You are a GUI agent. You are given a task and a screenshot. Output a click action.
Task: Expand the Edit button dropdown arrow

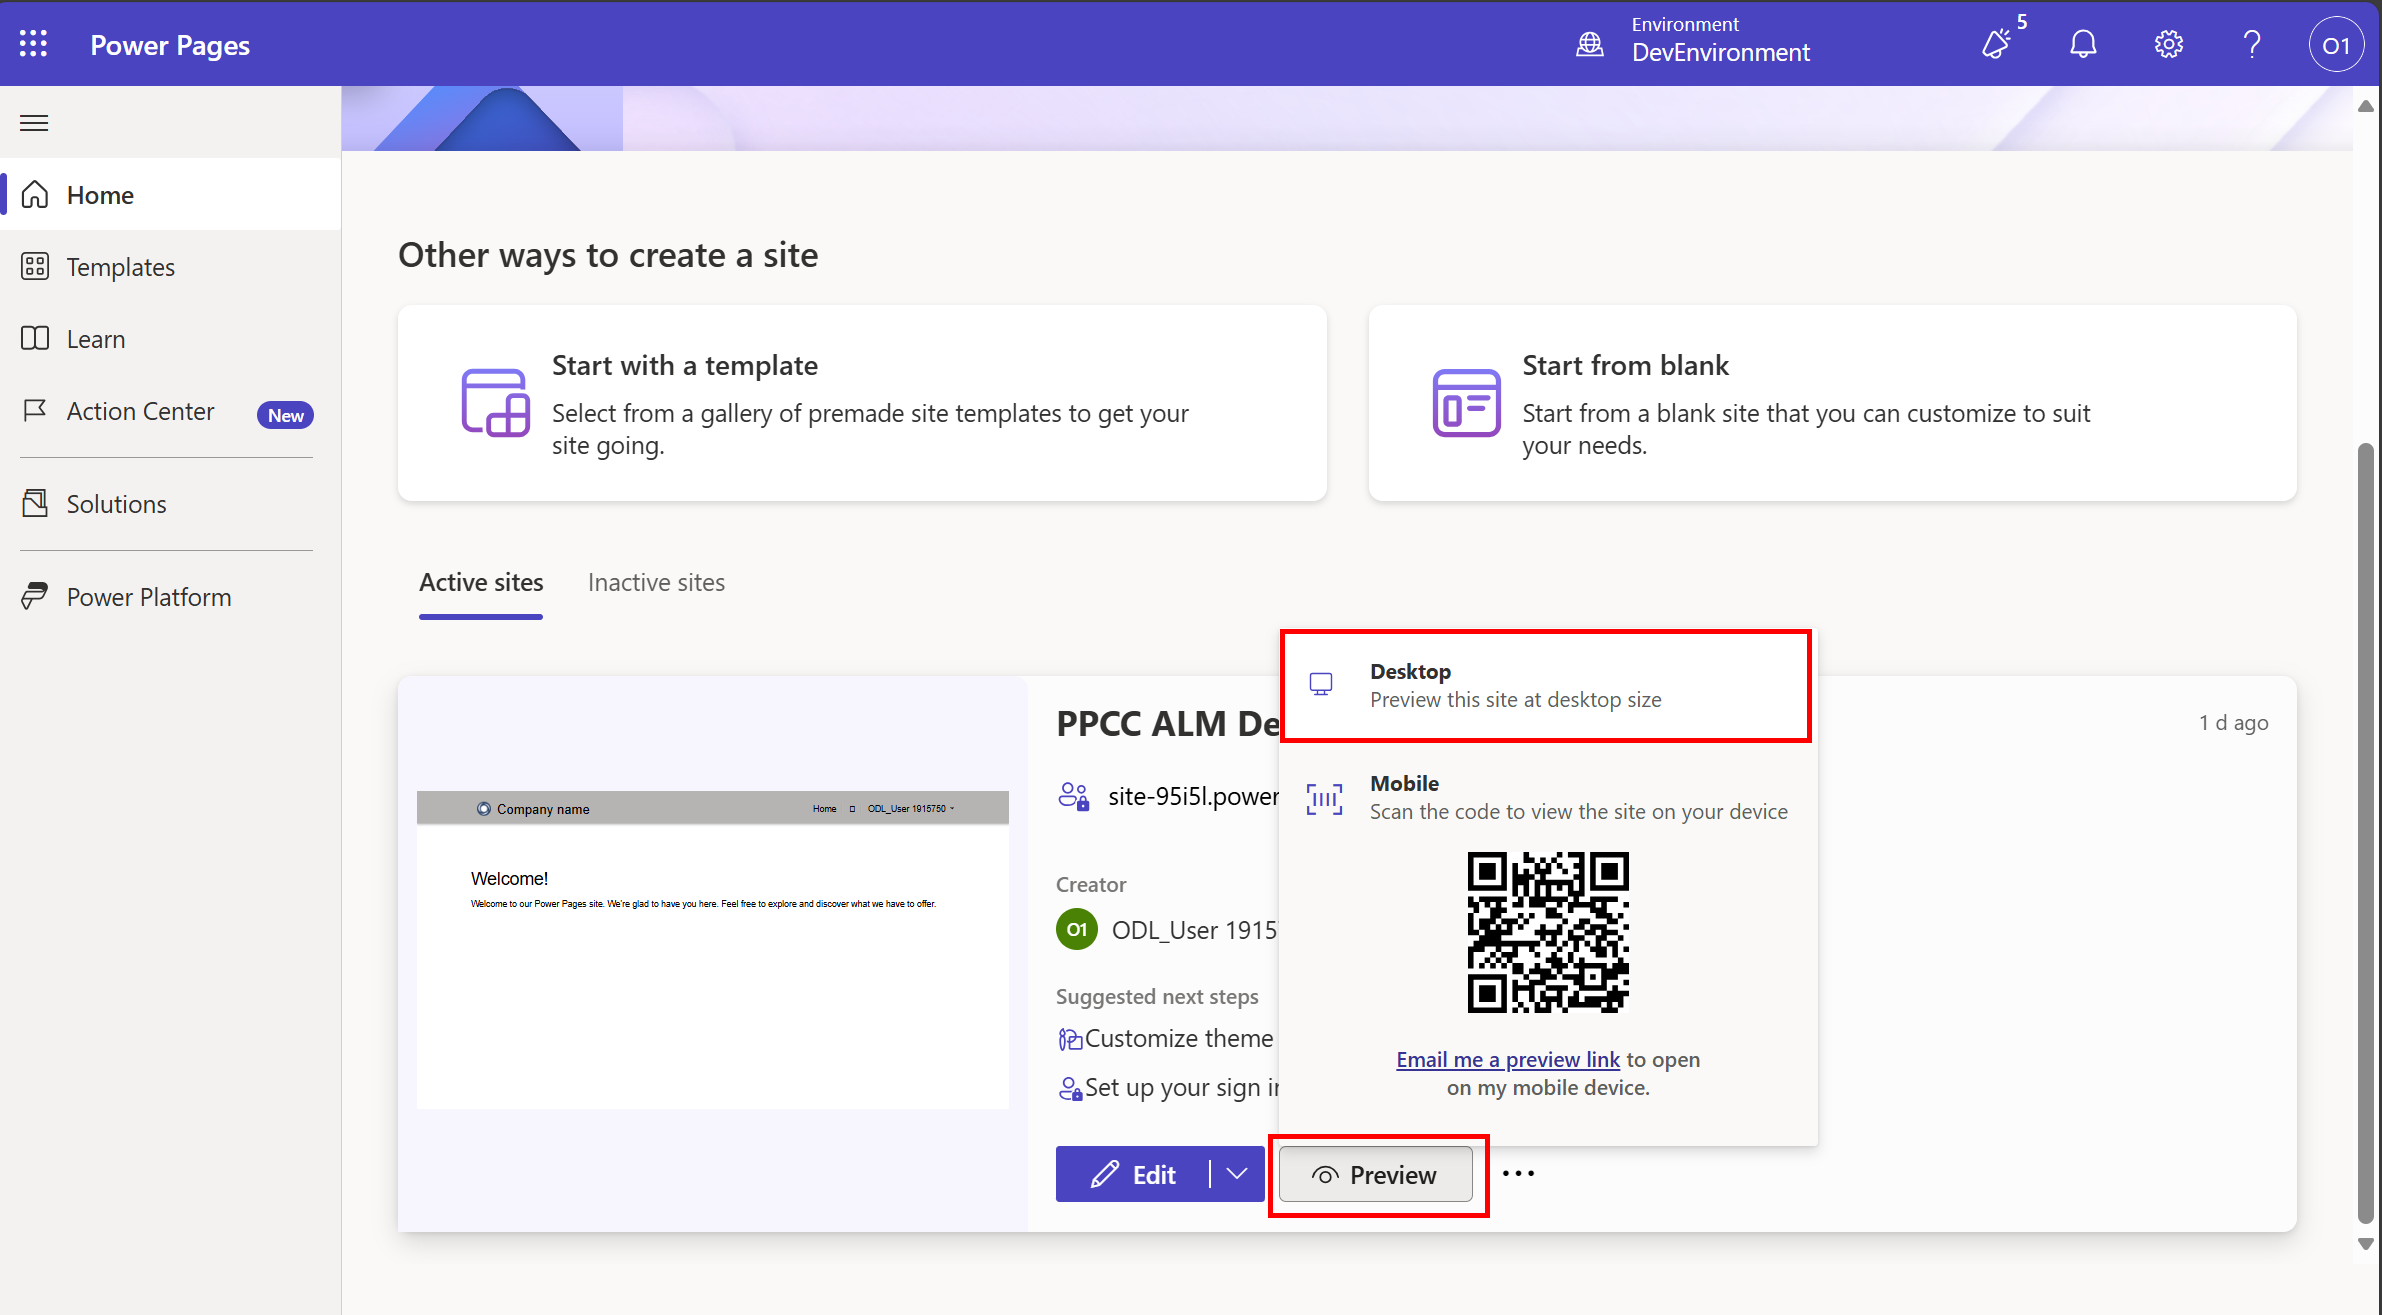point(1237,1174)
